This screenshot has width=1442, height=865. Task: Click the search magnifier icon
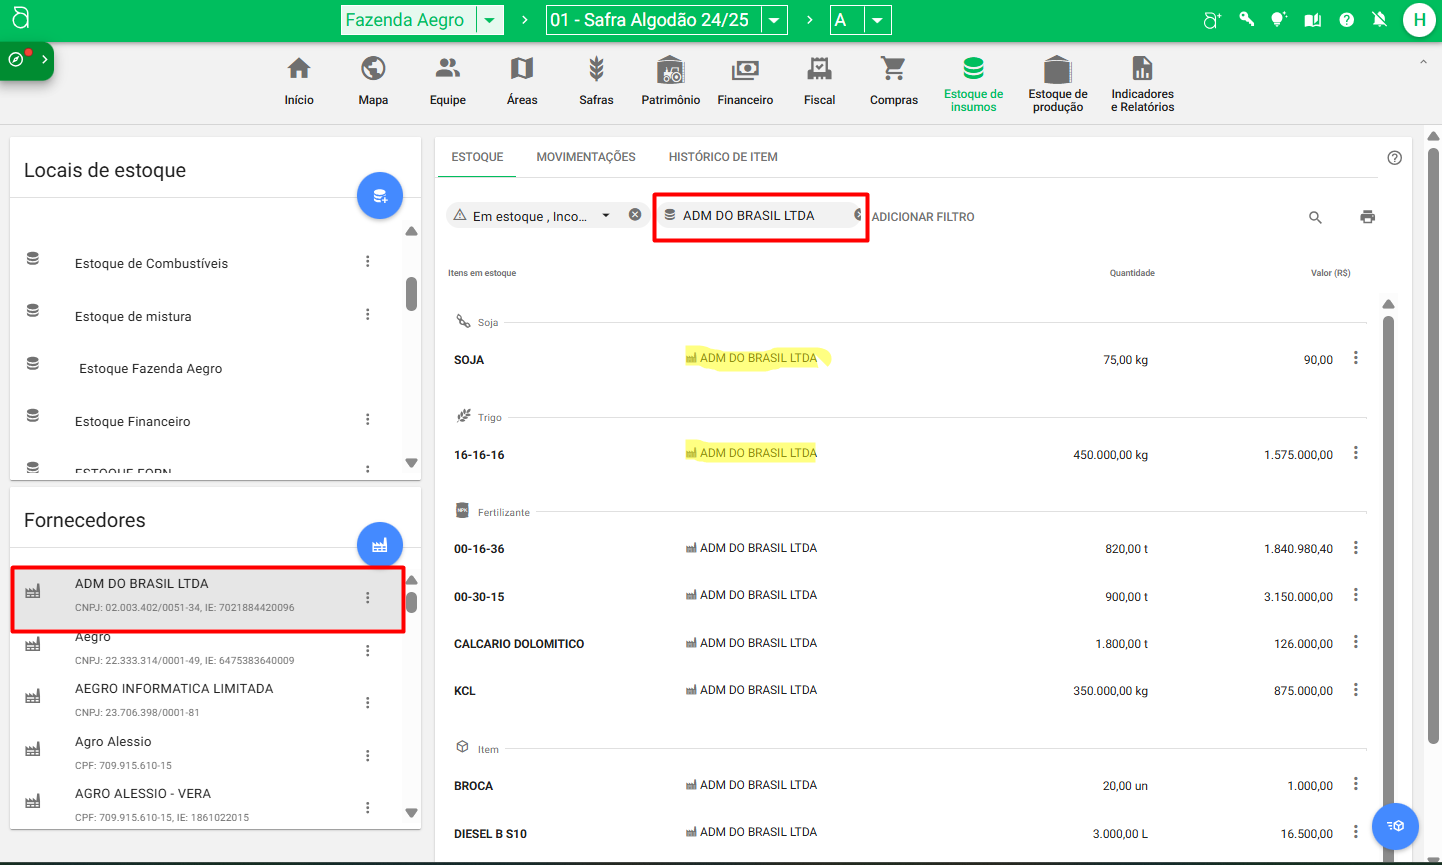(1315, 217)
